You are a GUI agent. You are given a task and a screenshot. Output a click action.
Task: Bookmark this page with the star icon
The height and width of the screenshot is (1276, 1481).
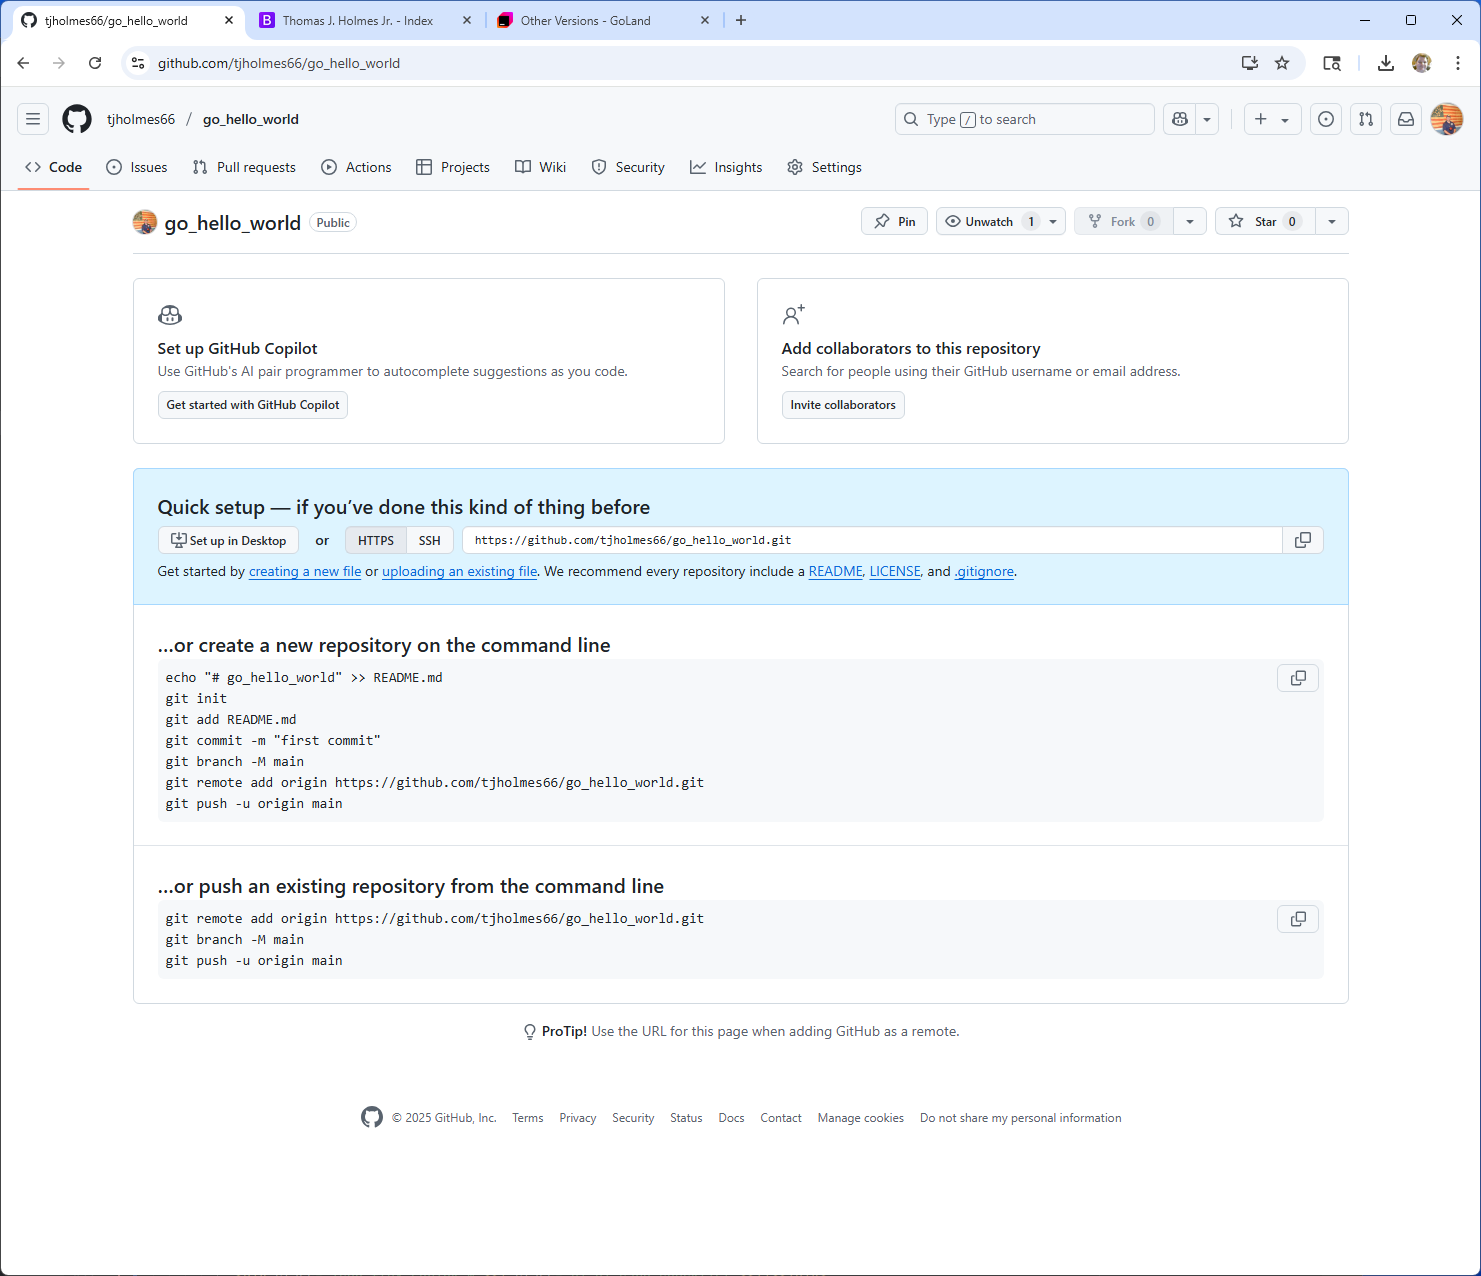tap(1282, 63)
